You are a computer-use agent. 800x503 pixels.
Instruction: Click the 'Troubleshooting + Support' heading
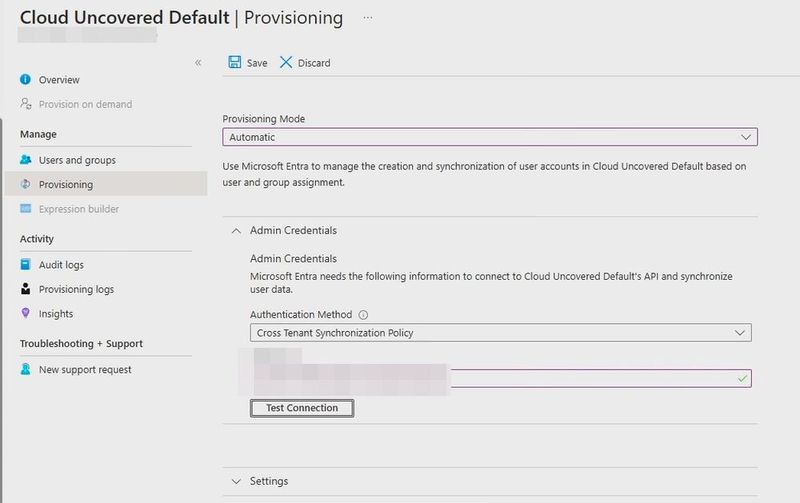coord(81,343)
